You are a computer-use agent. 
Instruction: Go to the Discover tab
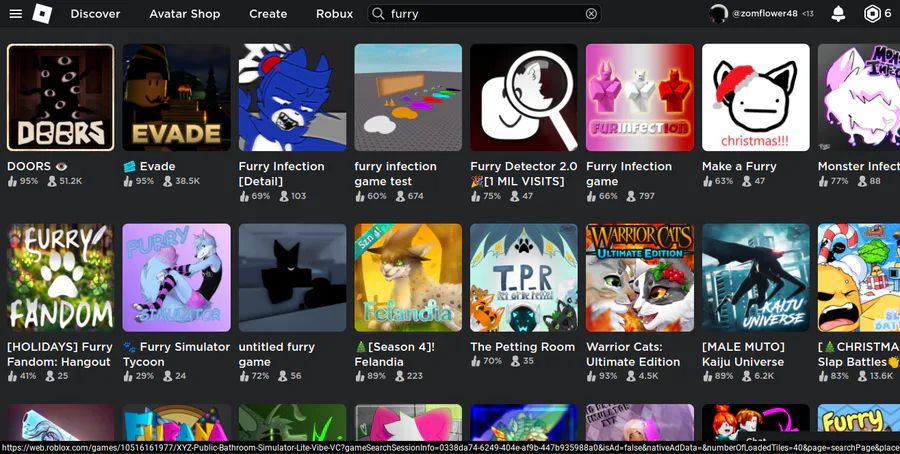point(95,14)
